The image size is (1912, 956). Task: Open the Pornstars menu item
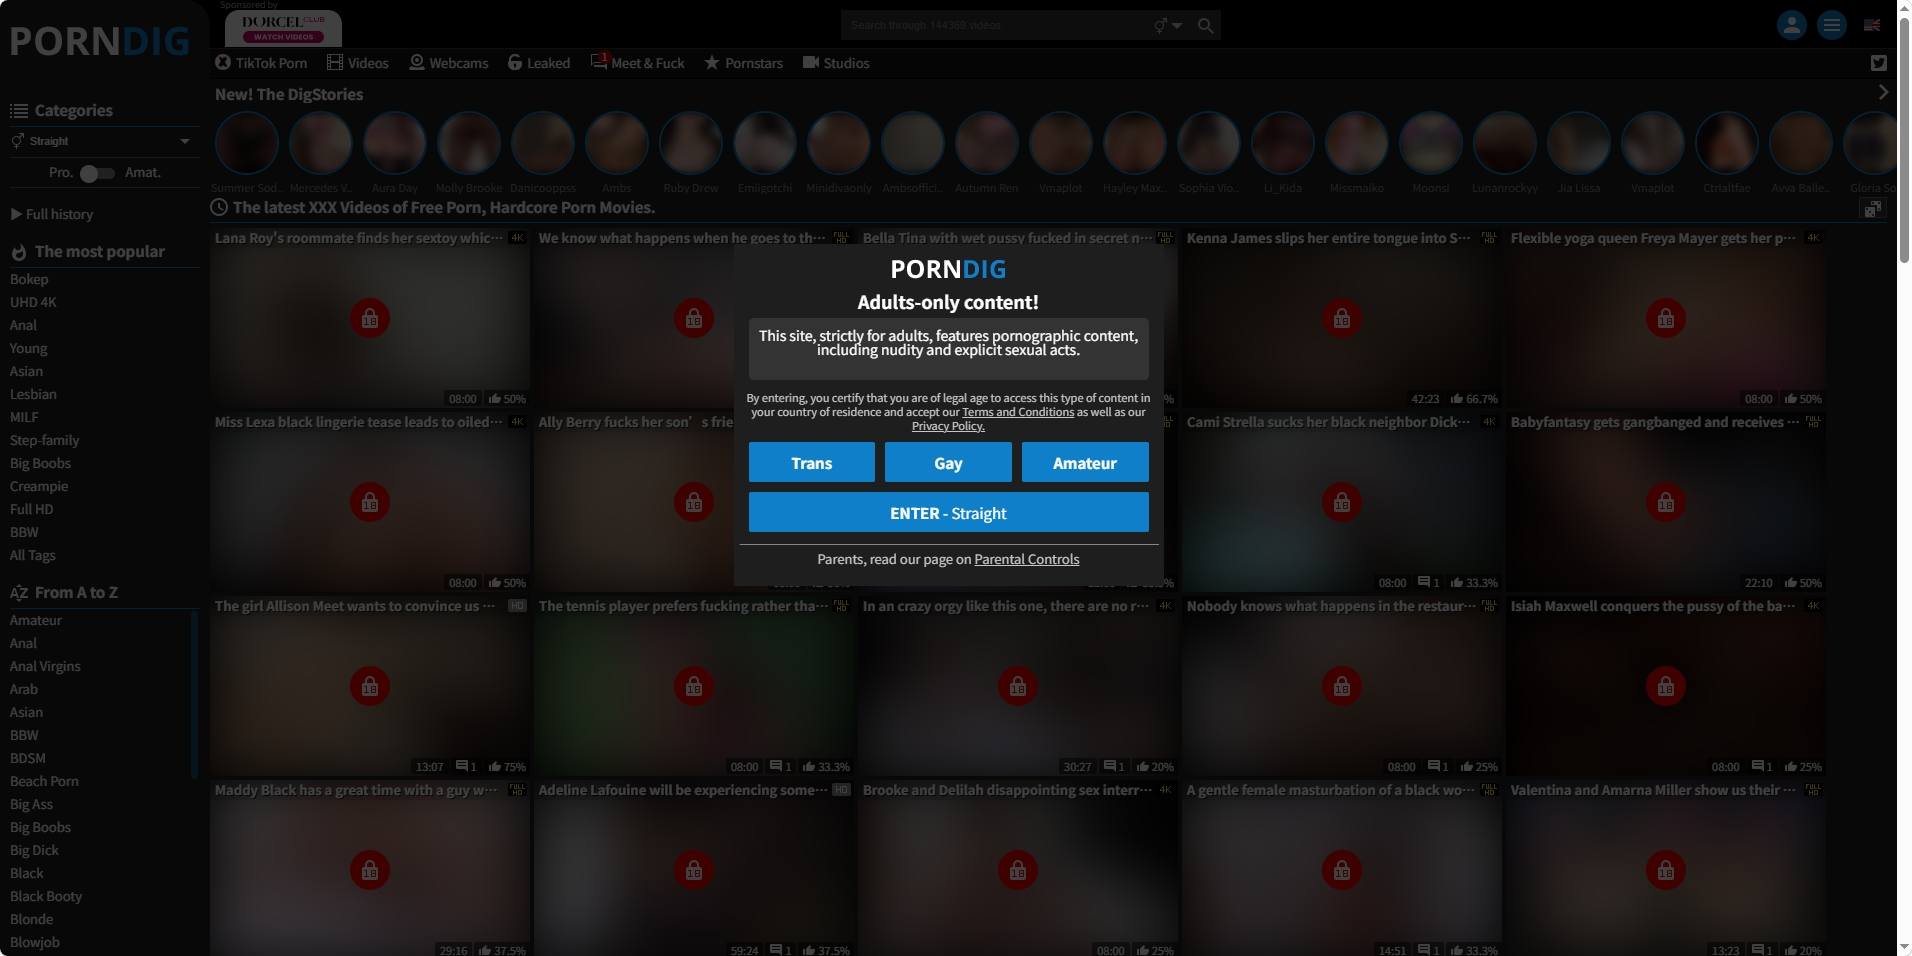point(744,63)
